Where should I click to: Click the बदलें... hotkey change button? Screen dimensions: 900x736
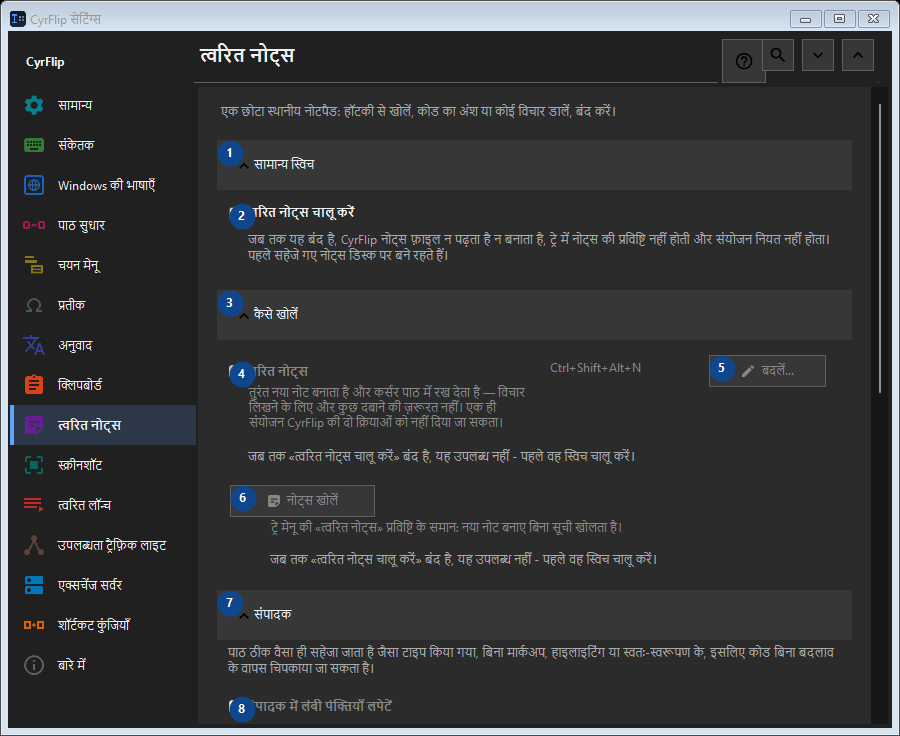(x=767, y=371)
